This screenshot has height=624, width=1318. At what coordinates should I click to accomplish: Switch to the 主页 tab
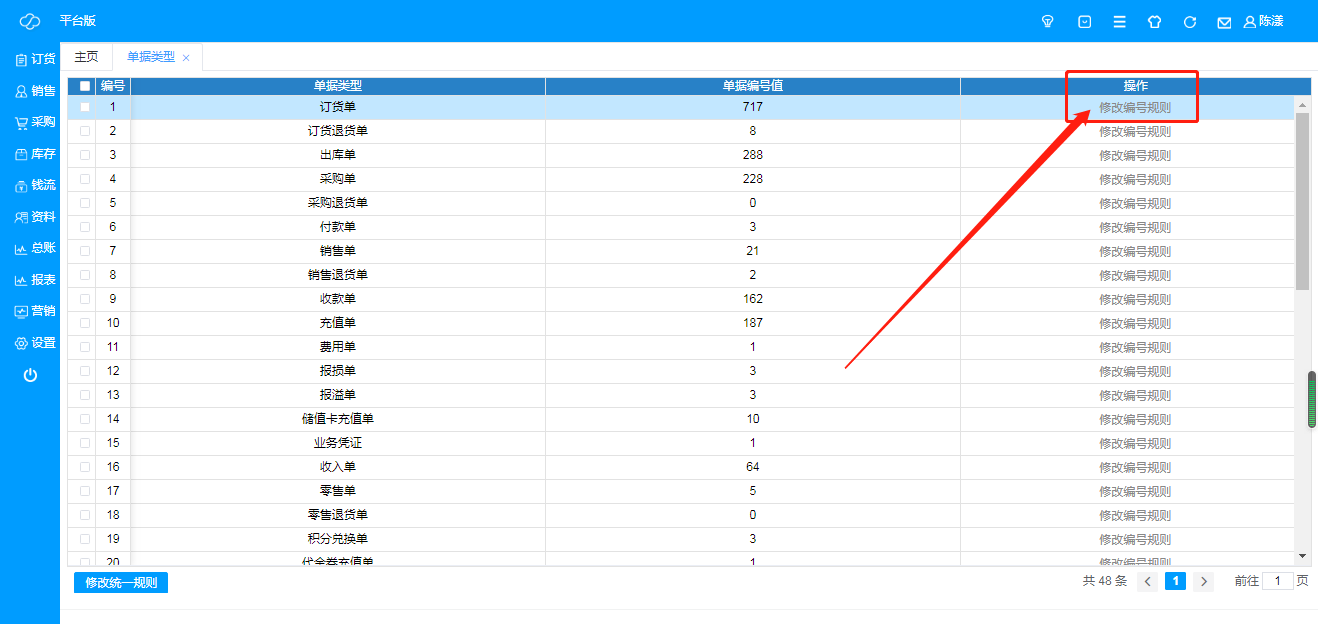(87, 57)
